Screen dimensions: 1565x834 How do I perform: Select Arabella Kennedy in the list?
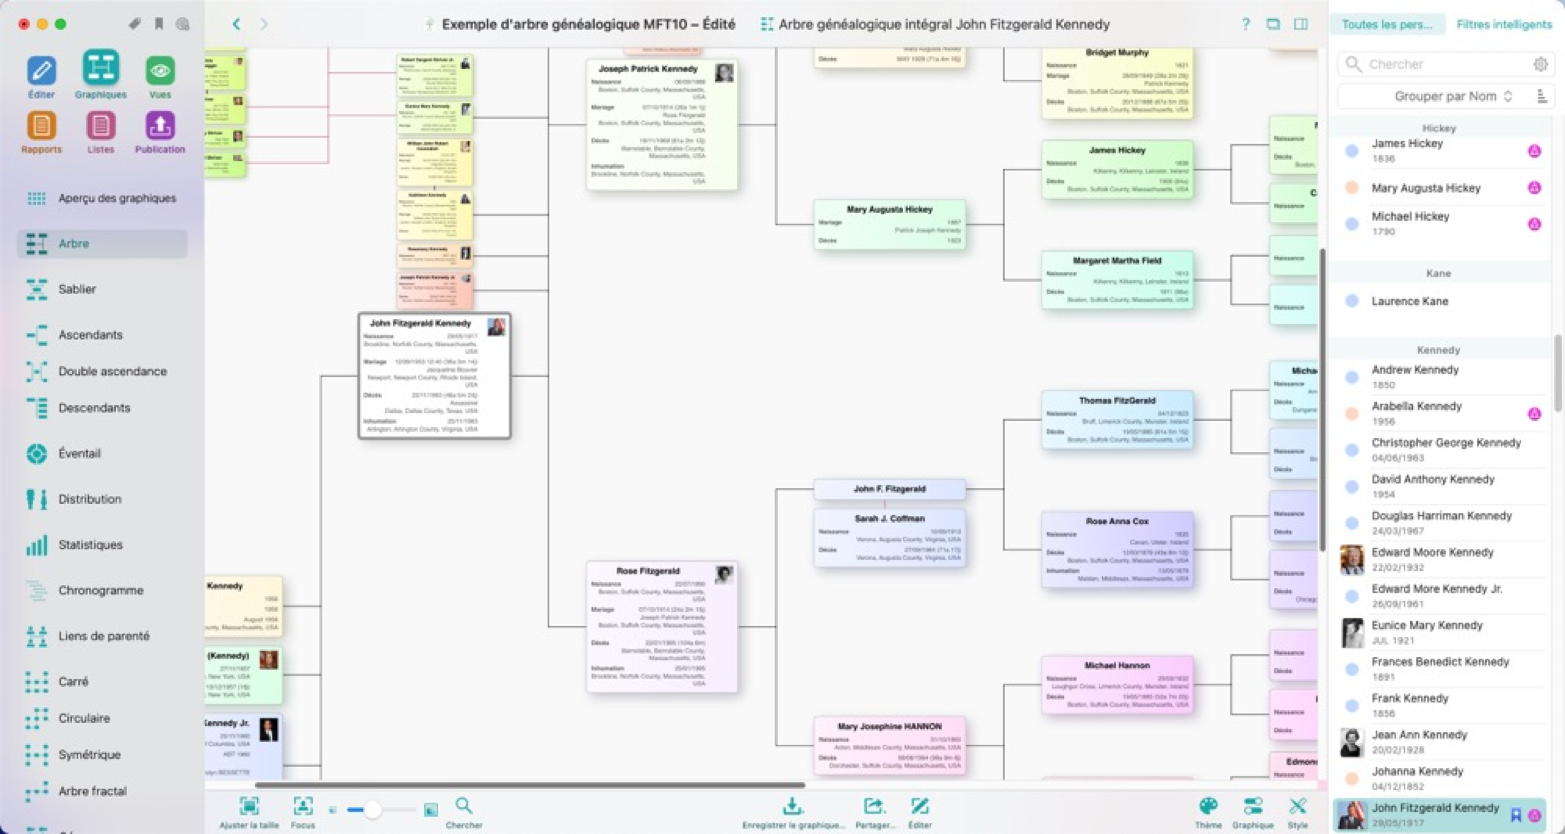1439,414
